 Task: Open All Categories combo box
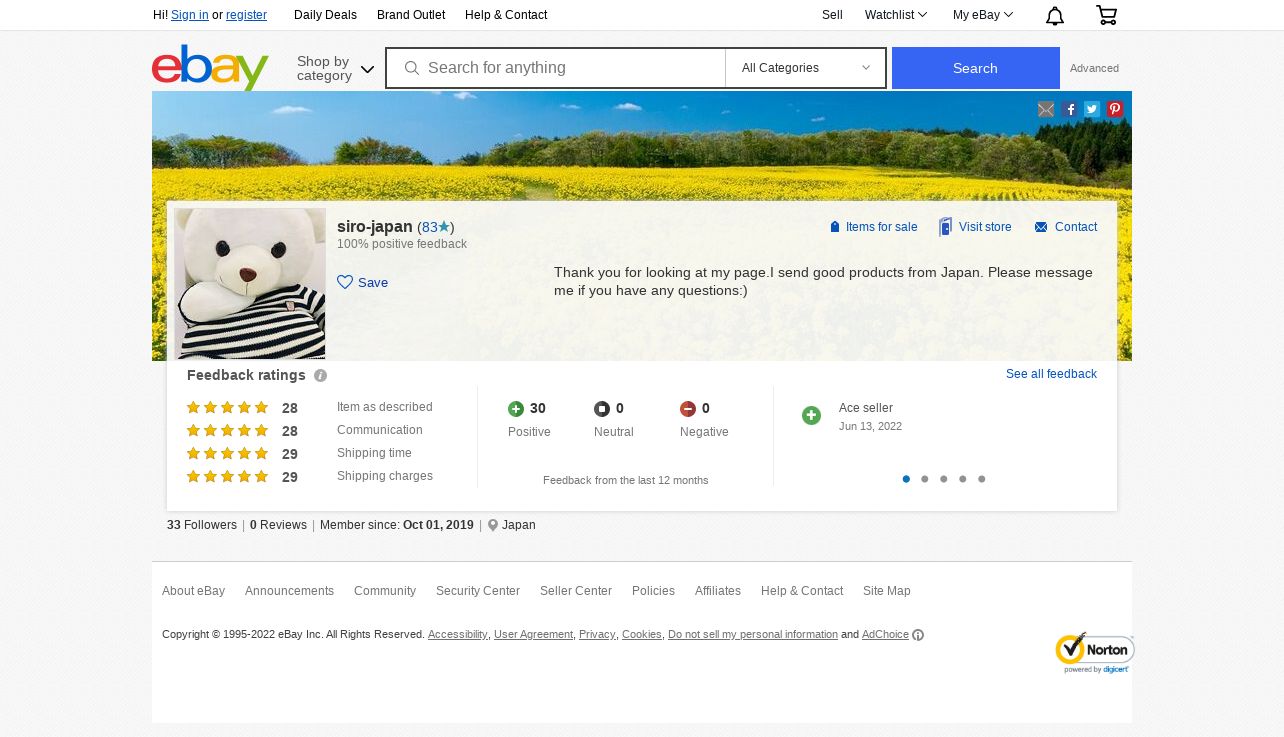coord(805,68)
